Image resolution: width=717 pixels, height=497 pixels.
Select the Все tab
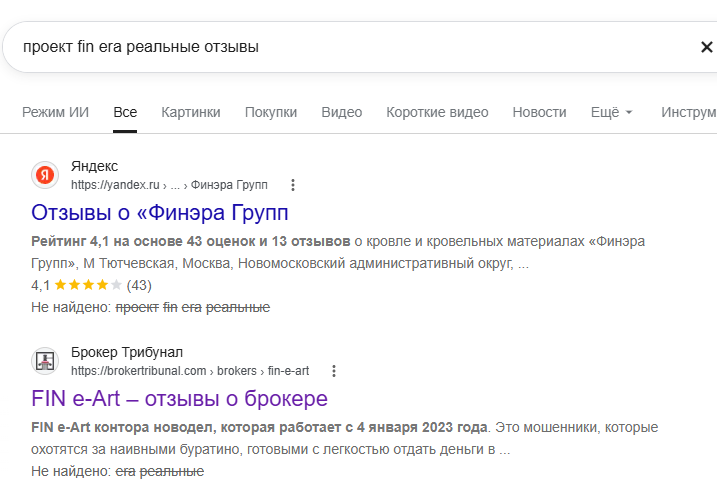coord(125,112)
